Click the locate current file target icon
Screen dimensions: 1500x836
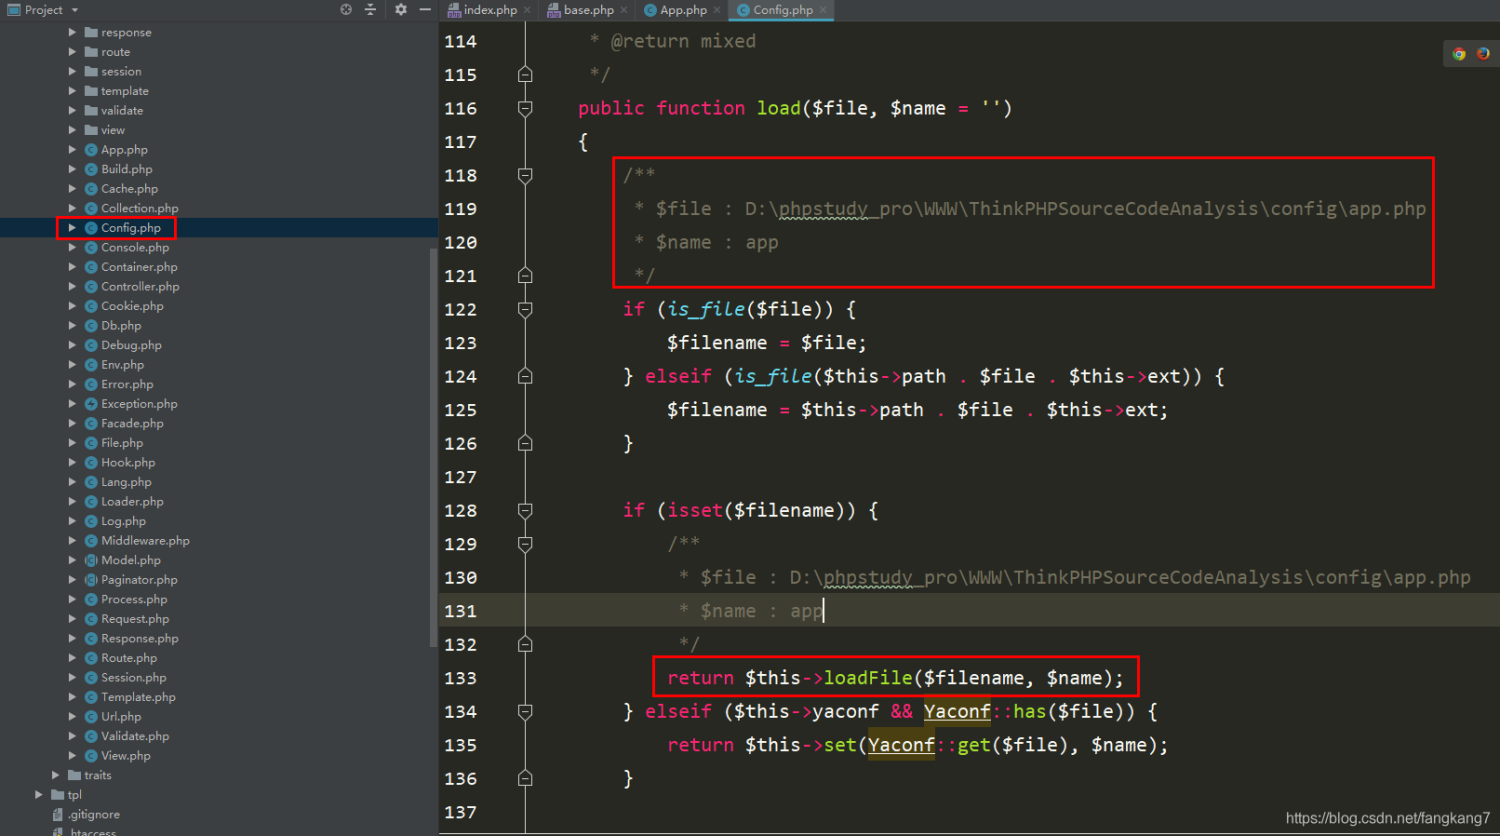pos(346,9)
